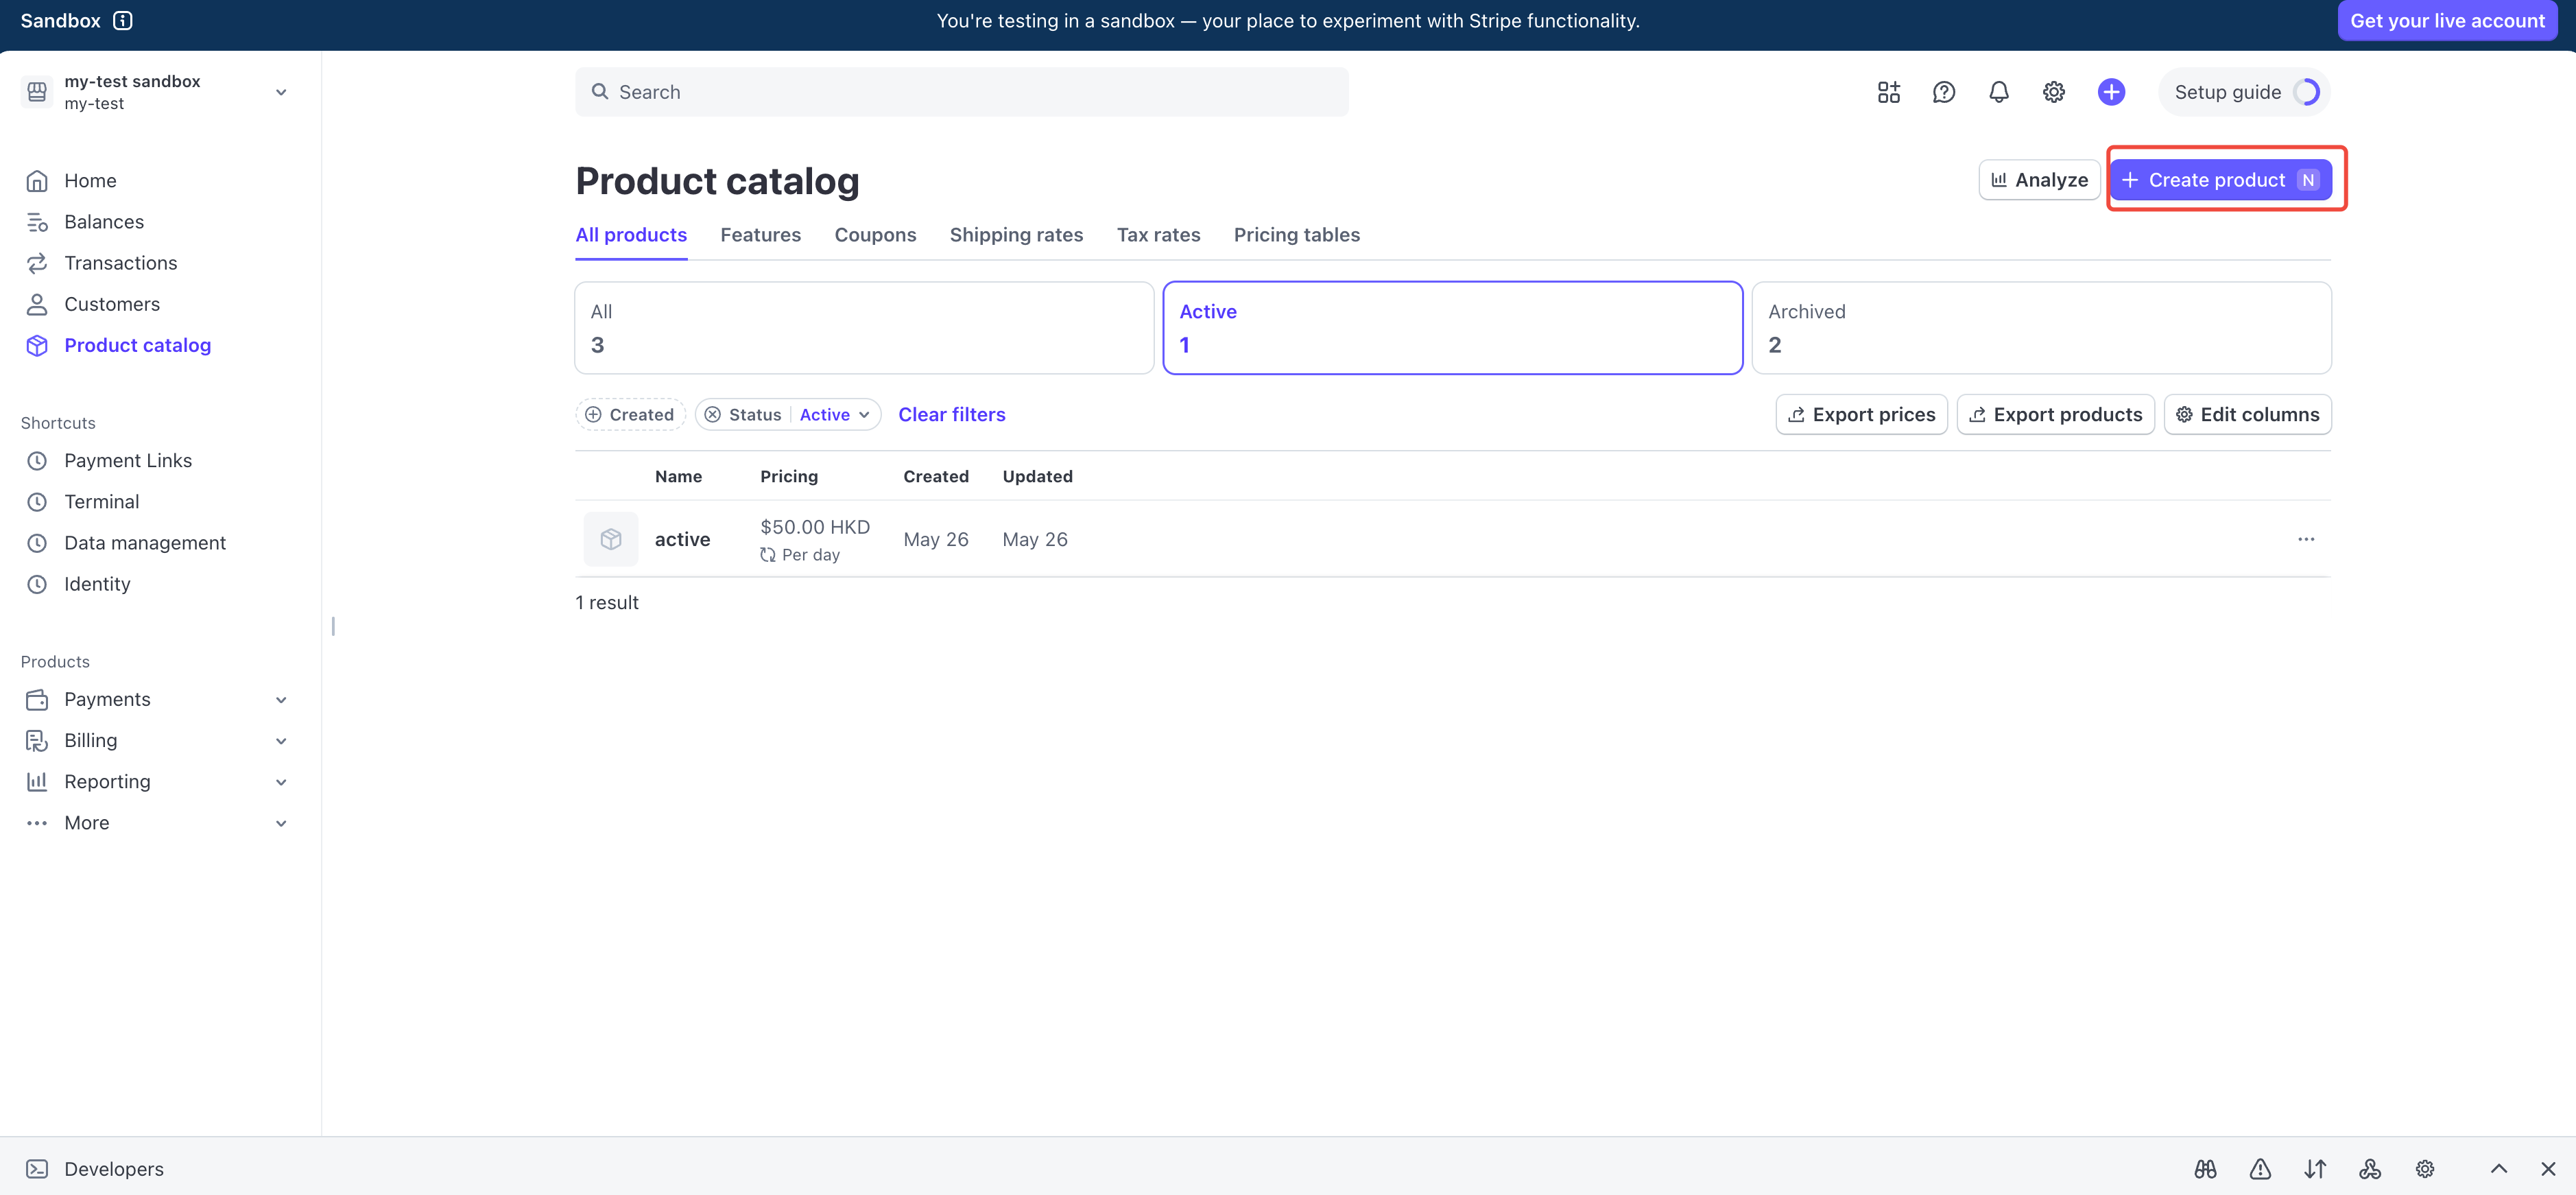Open settings gear in top bar
The image size is (2576, 1195).
(2053, 92)
